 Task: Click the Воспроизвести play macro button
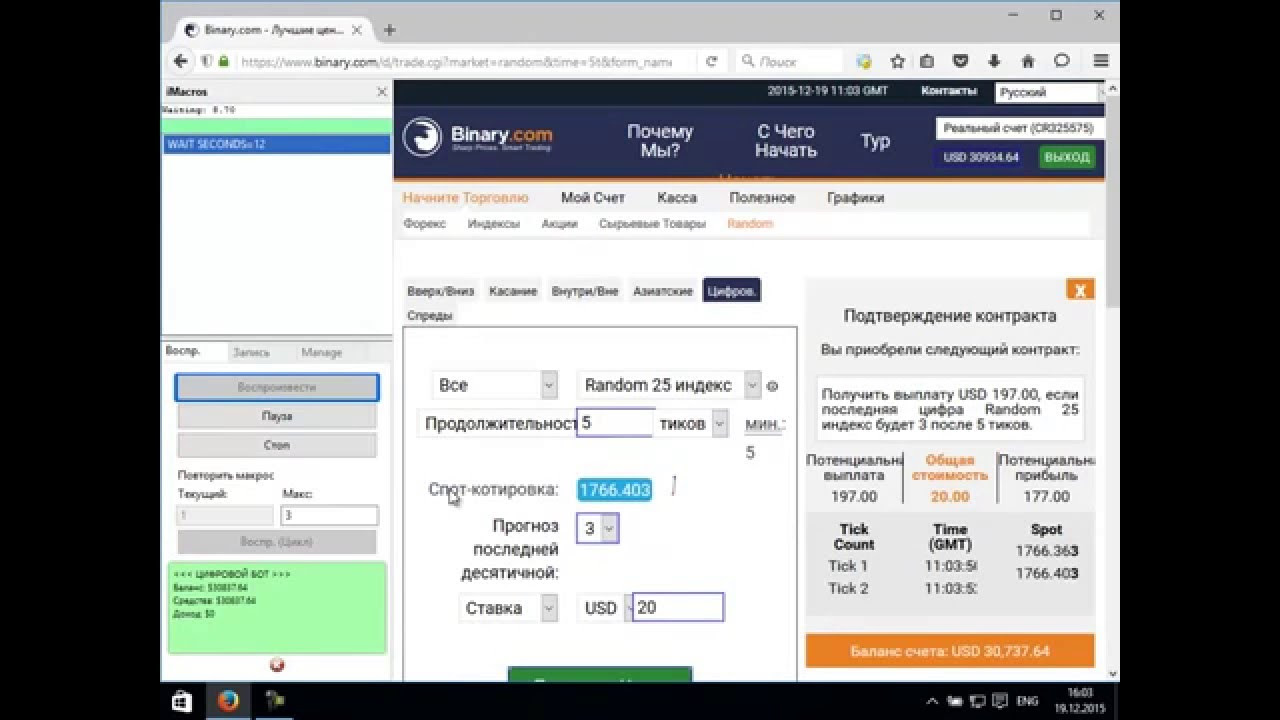click(x=277, y=387)
